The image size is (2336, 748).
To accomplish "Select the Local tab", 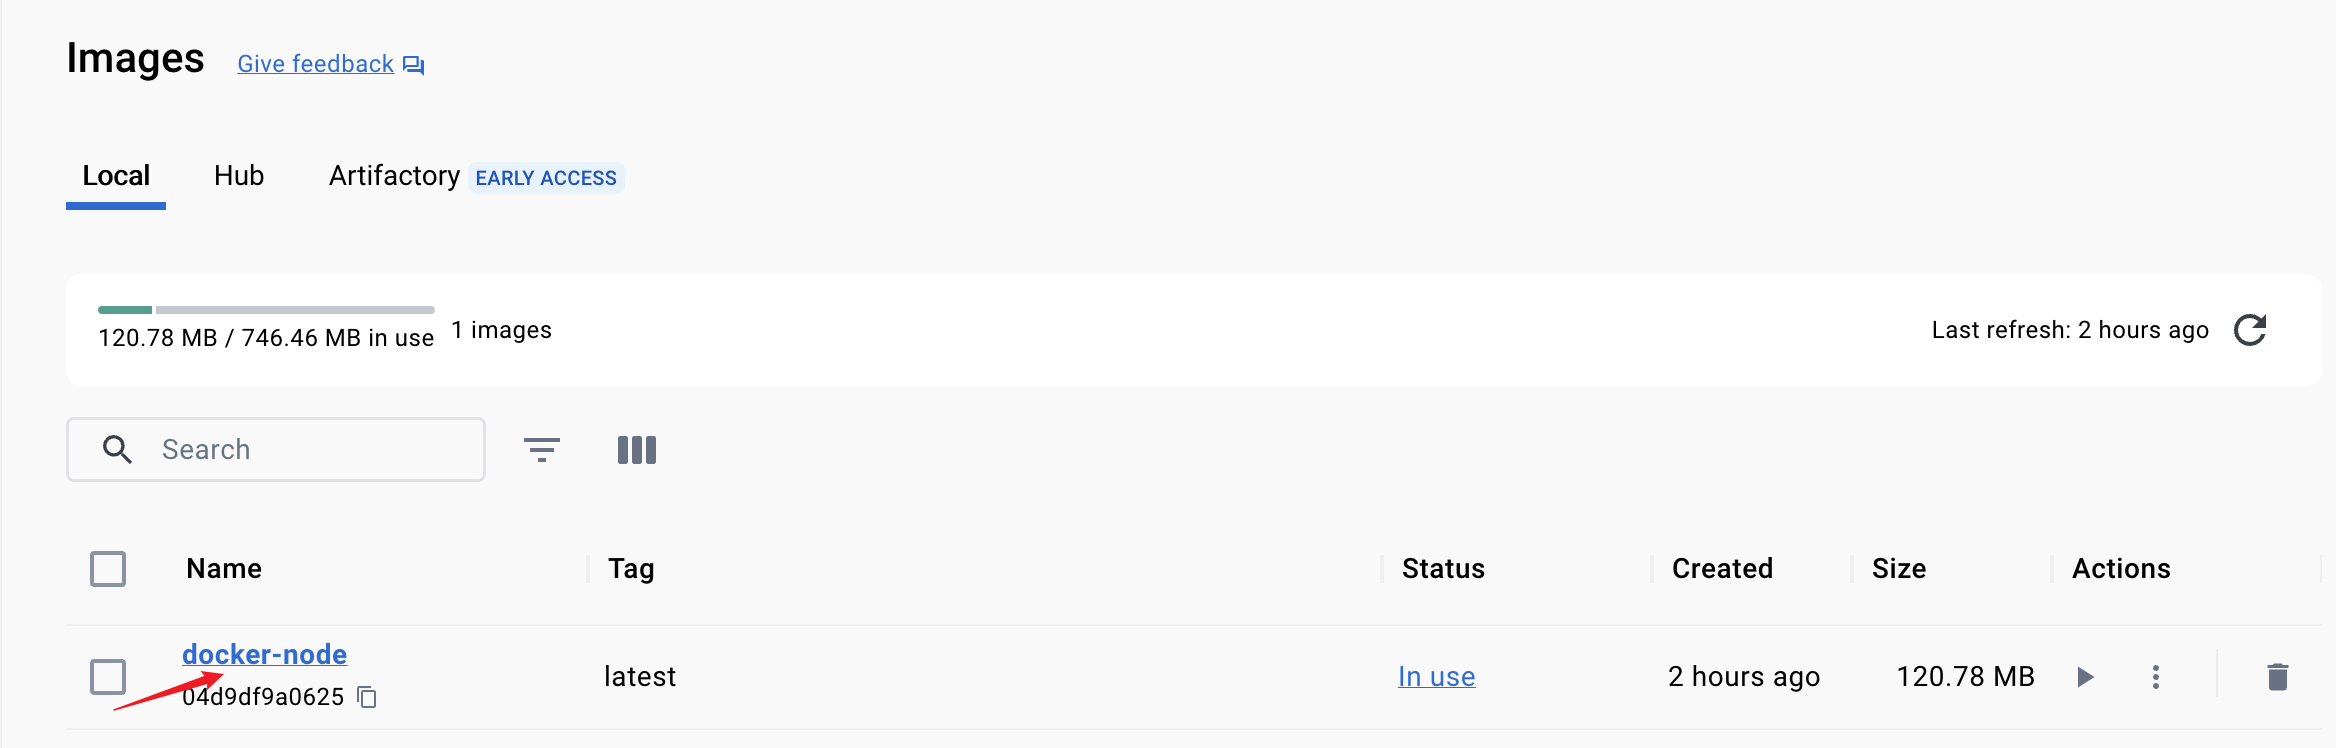I will tap(116, 176).
